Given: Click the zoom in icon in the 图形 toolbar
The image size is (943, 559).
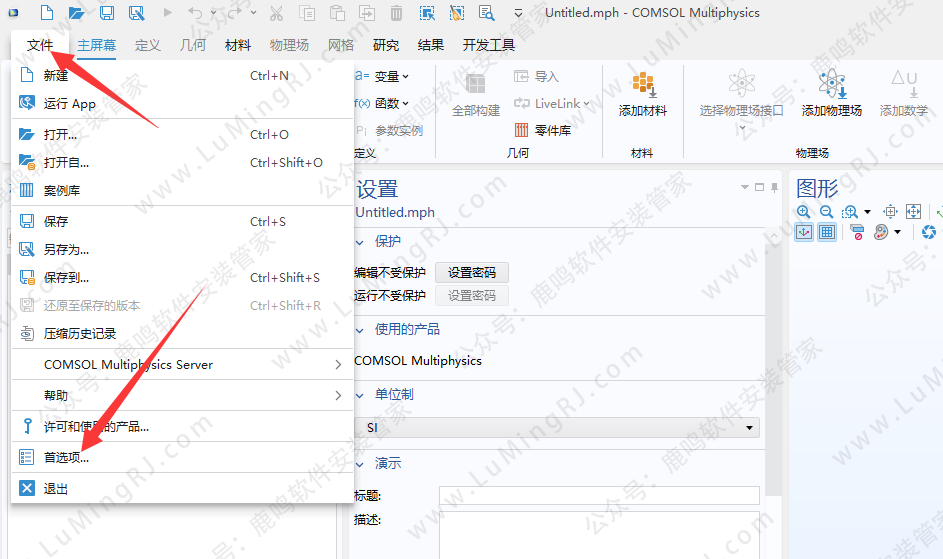Looking at the screenshot, I should coord(804,212).
